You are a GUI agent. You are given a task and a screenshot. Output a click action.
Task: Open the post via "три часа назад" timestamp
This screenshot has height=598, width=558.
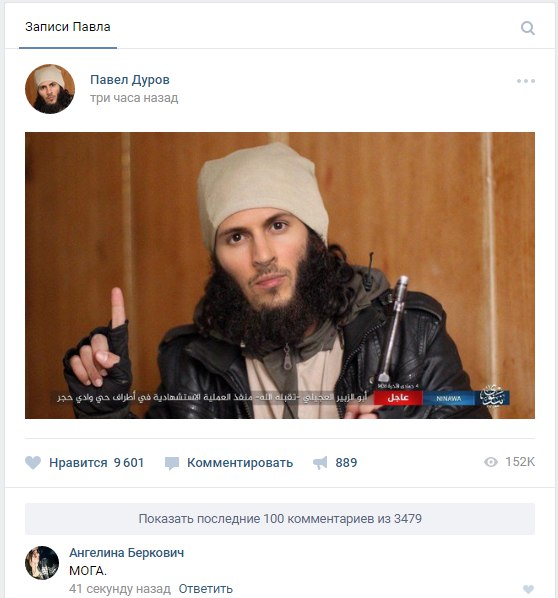click(134, 98)
